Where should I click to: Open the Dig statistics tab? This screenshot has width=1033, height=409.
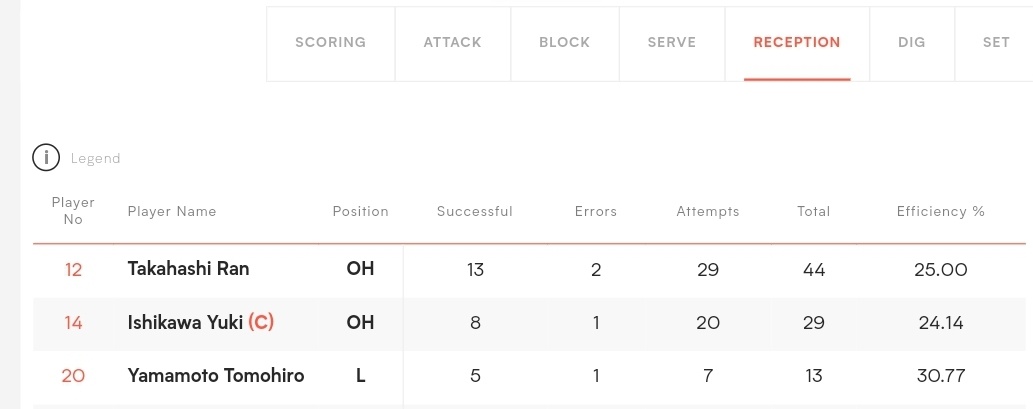tap(912, 43)
